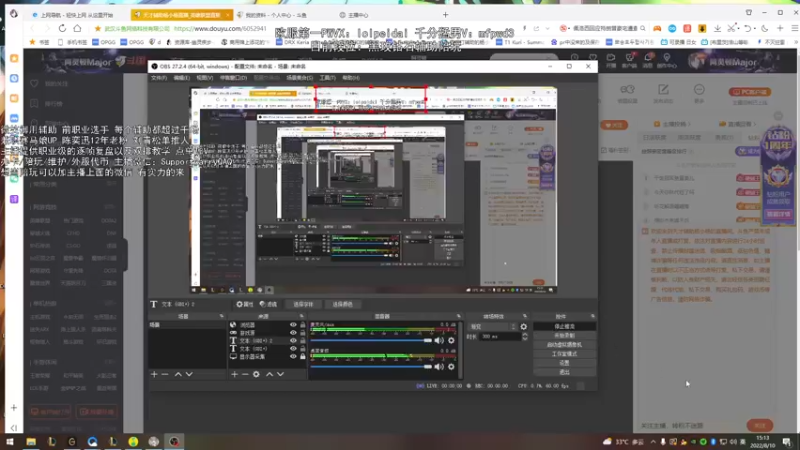The width and height of the screenshot is (800, 450).
Task: Open File Explorer from taskbar
Action: [x=31, y=441]
